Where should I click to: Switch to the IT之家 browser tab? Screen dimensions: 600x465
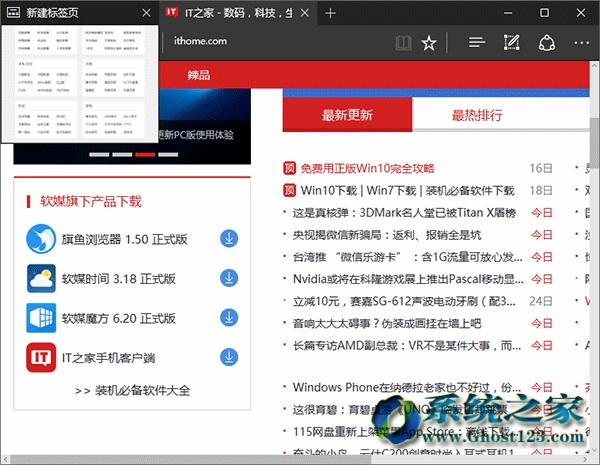point(238,13)
